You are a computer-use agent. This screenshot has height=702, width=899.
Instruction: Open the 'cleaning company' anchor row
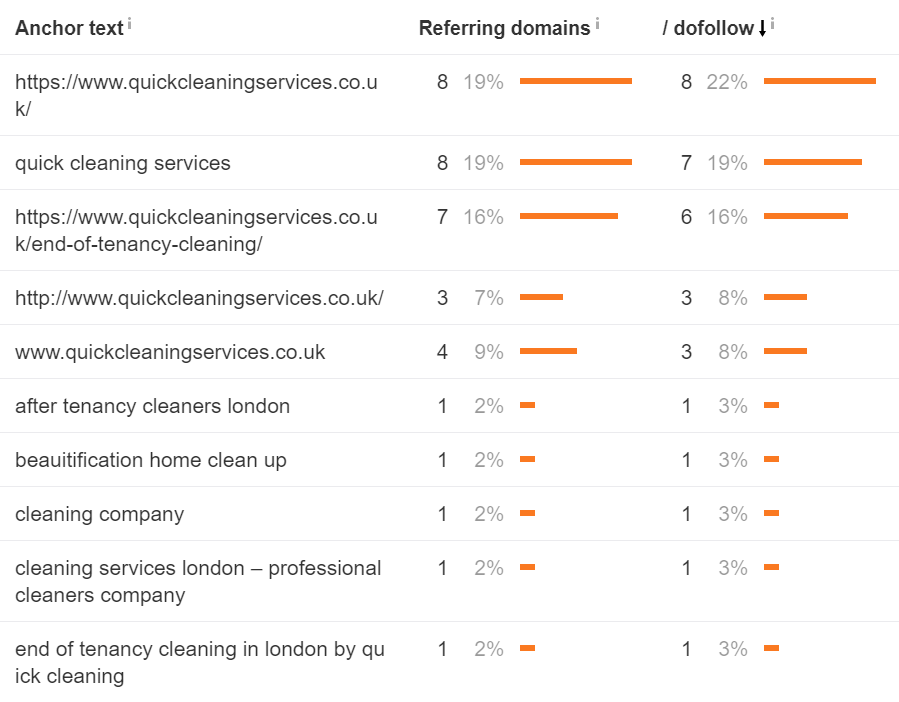click(x=99, y=514)
